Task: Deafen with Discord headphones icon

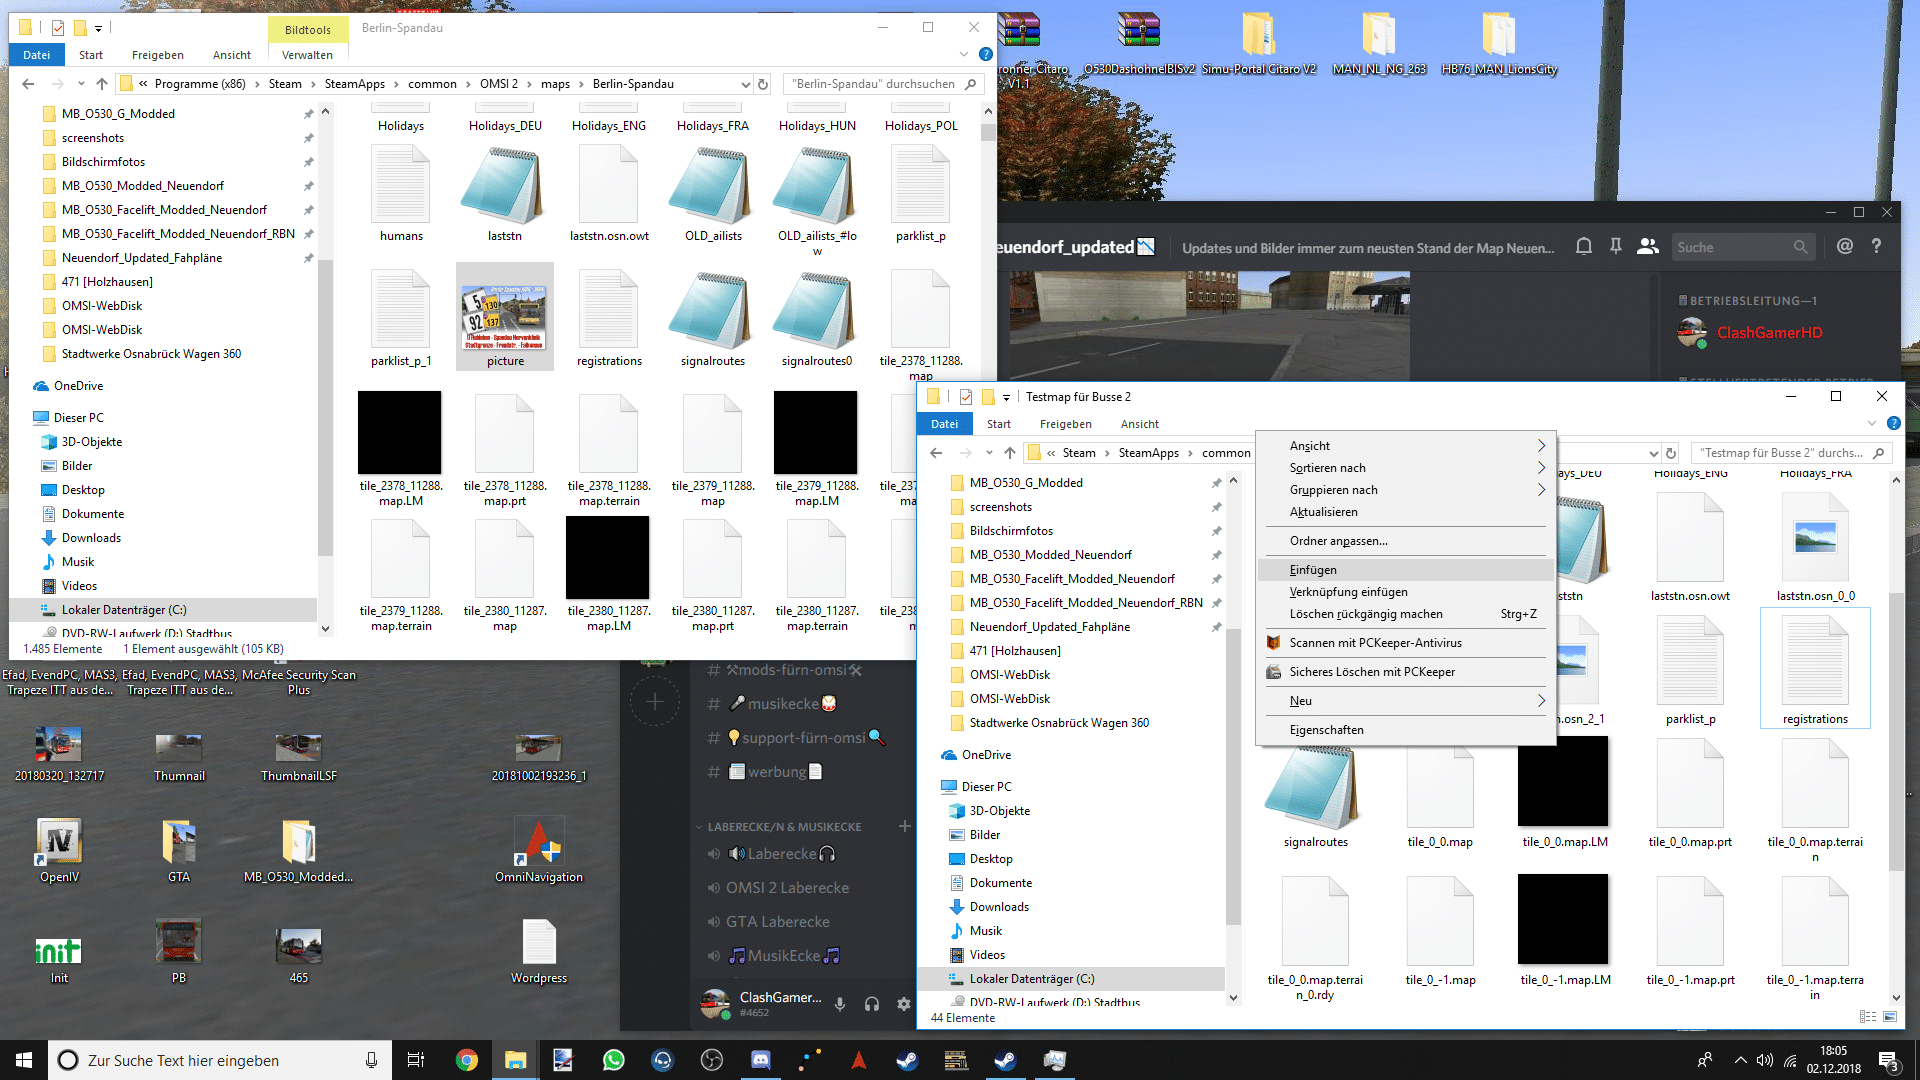Action: (x=872, y=1004)
